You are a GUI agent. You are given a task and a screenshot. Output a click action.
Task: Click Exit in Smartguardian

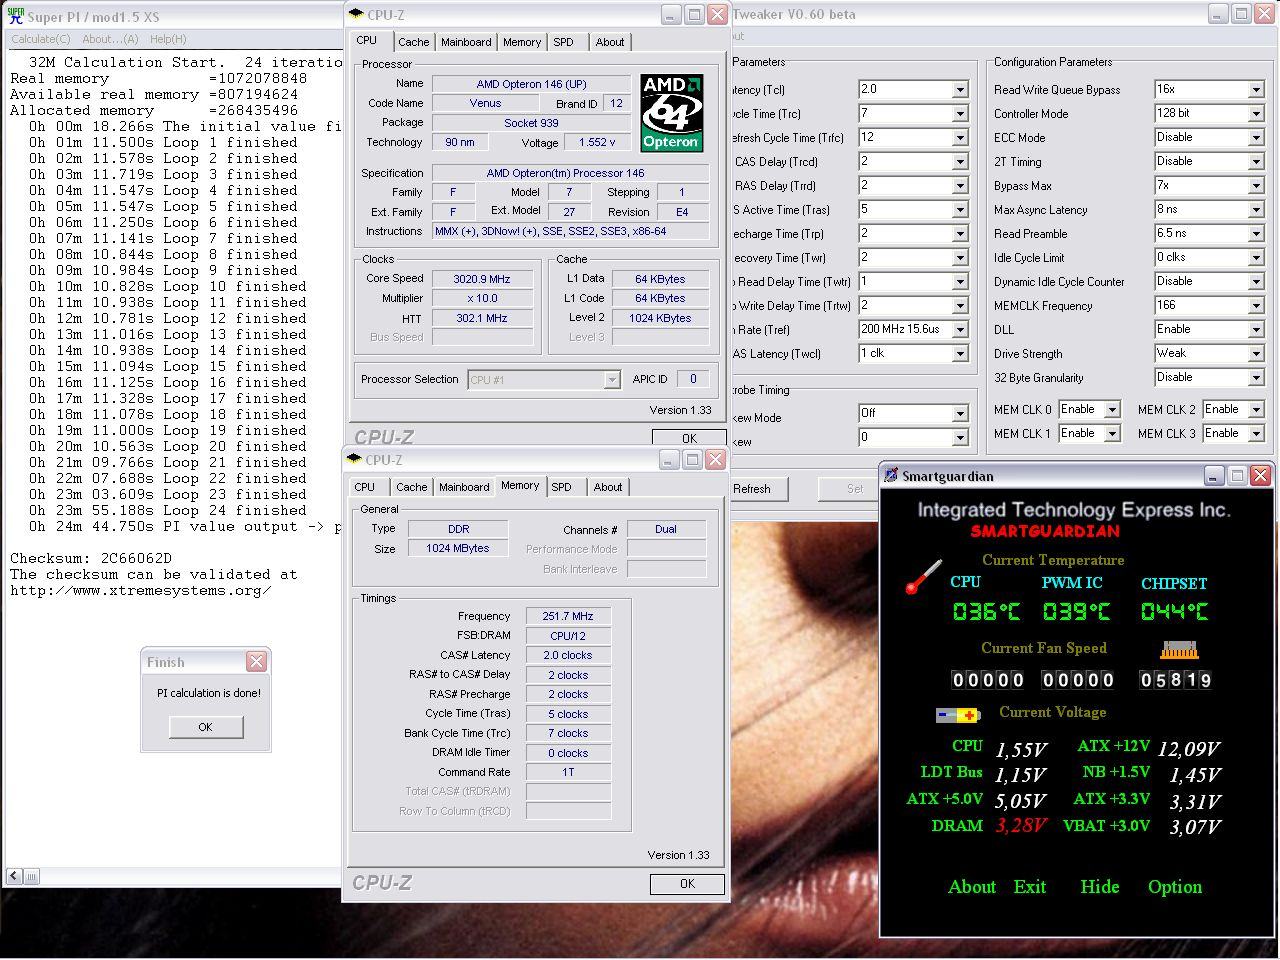pos(1030,887)
